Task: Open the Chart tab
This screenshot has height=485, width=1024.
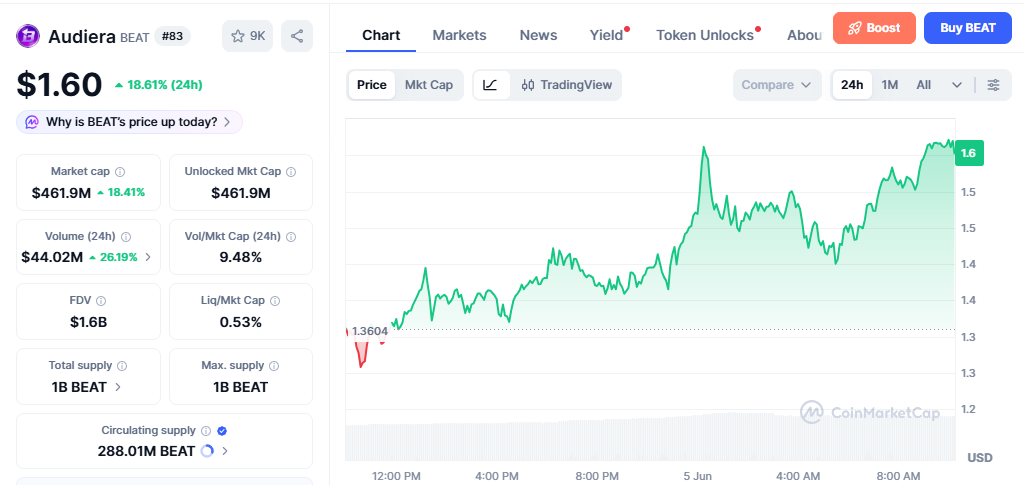Action: coord(381,35)
